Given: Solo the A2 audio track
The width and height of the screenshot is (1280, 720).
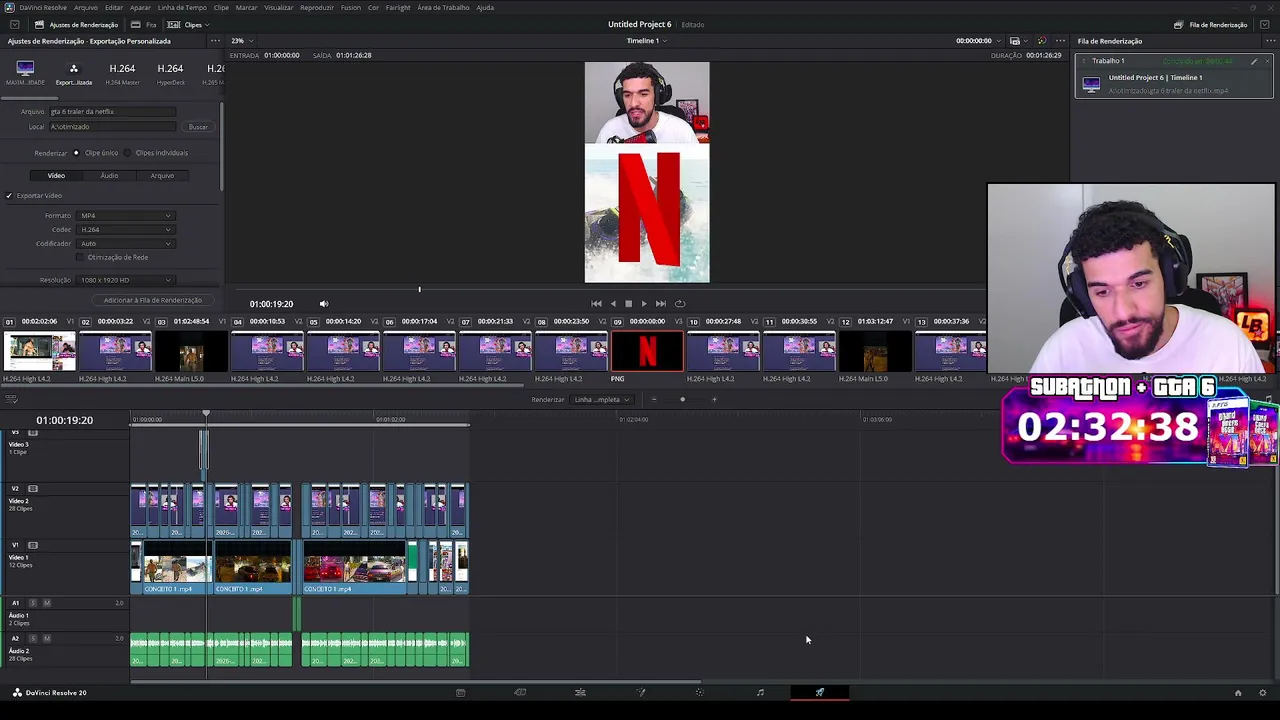Looking at the screenshot, I should point(33,638).
